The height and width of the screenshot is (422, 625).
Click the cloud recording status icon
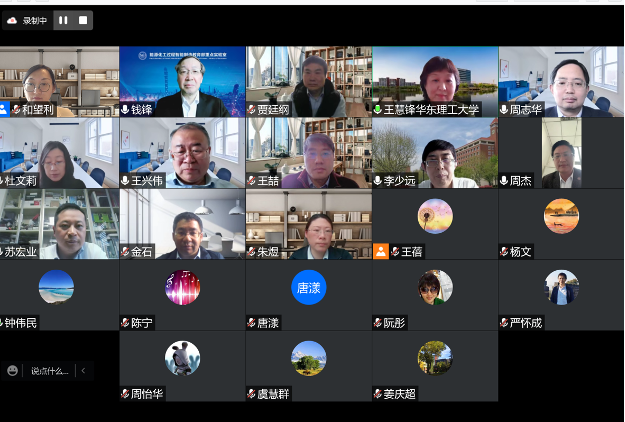[12, 20]
